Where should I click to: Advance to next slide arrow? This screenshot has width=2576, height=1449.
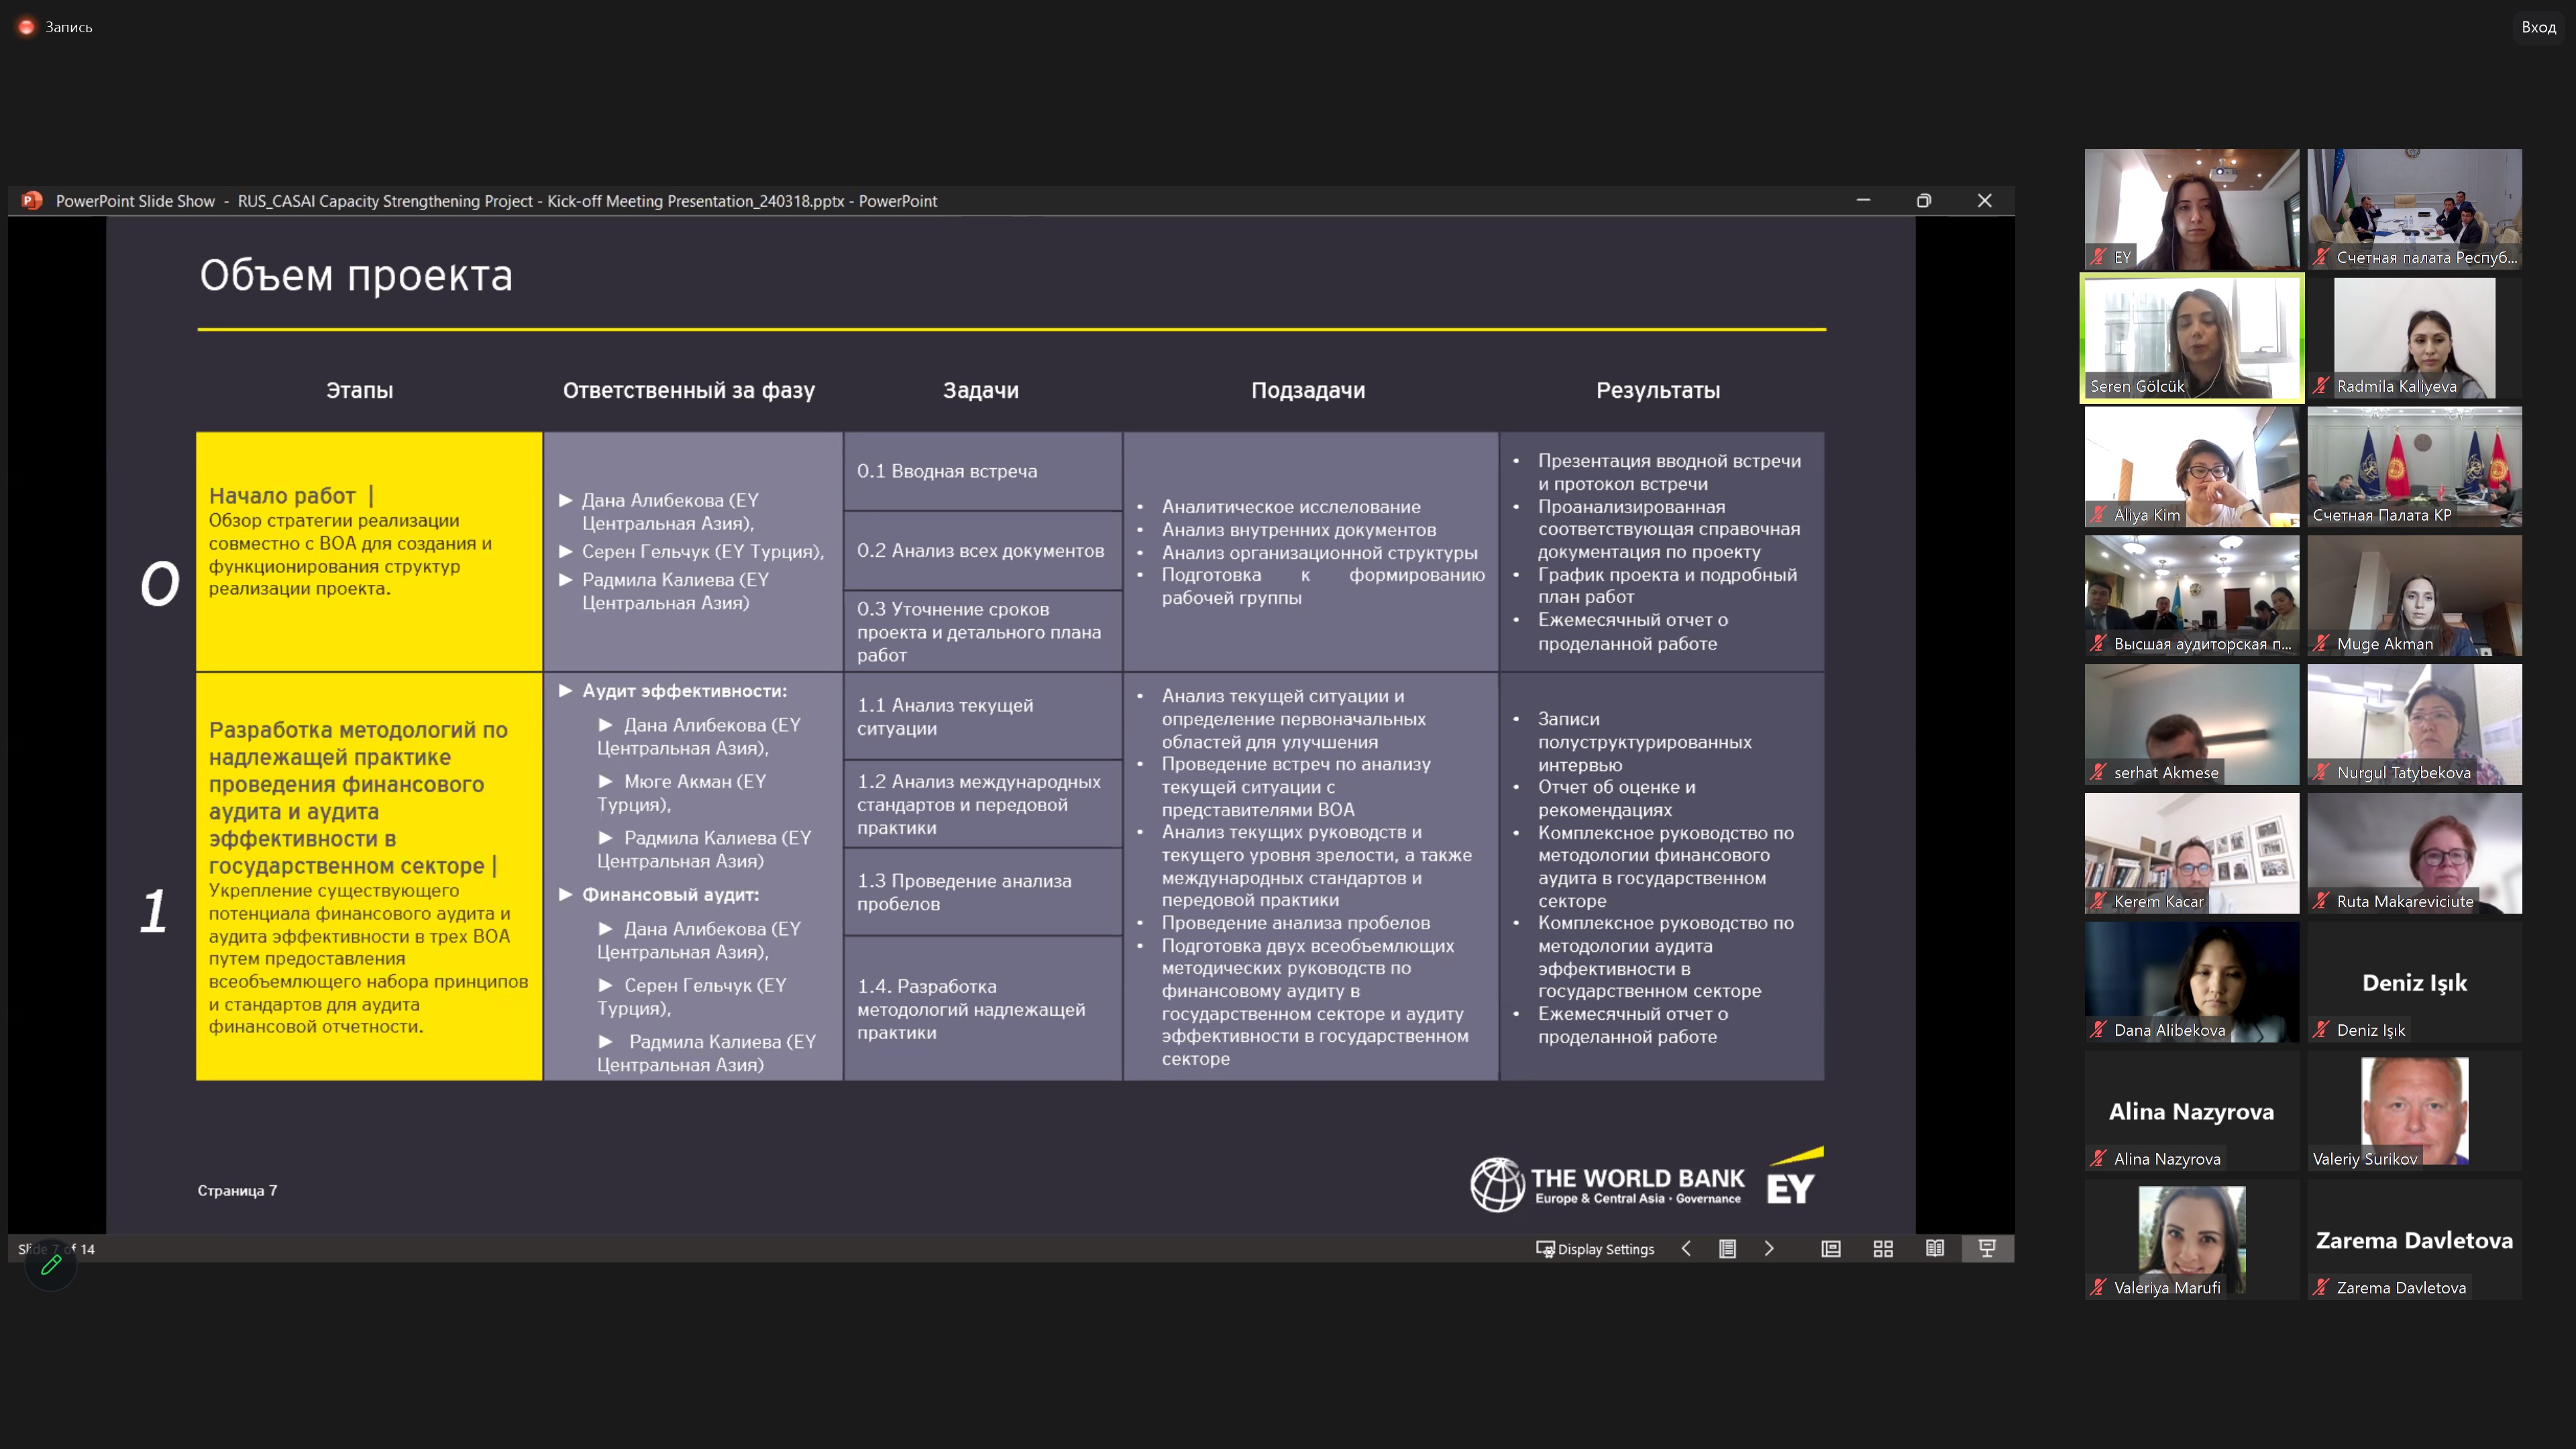click(1768, 1248)
